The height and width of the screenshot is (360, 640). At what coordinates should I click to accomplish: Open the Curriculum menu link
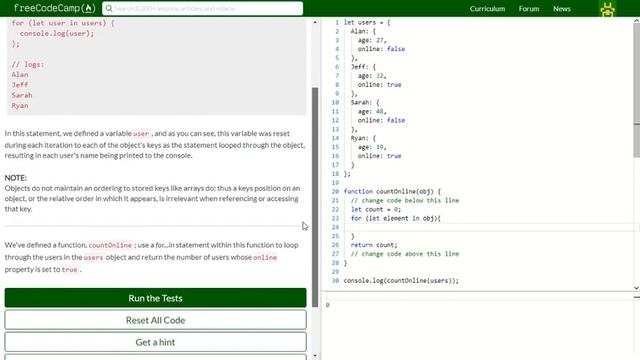pos(487,9)
